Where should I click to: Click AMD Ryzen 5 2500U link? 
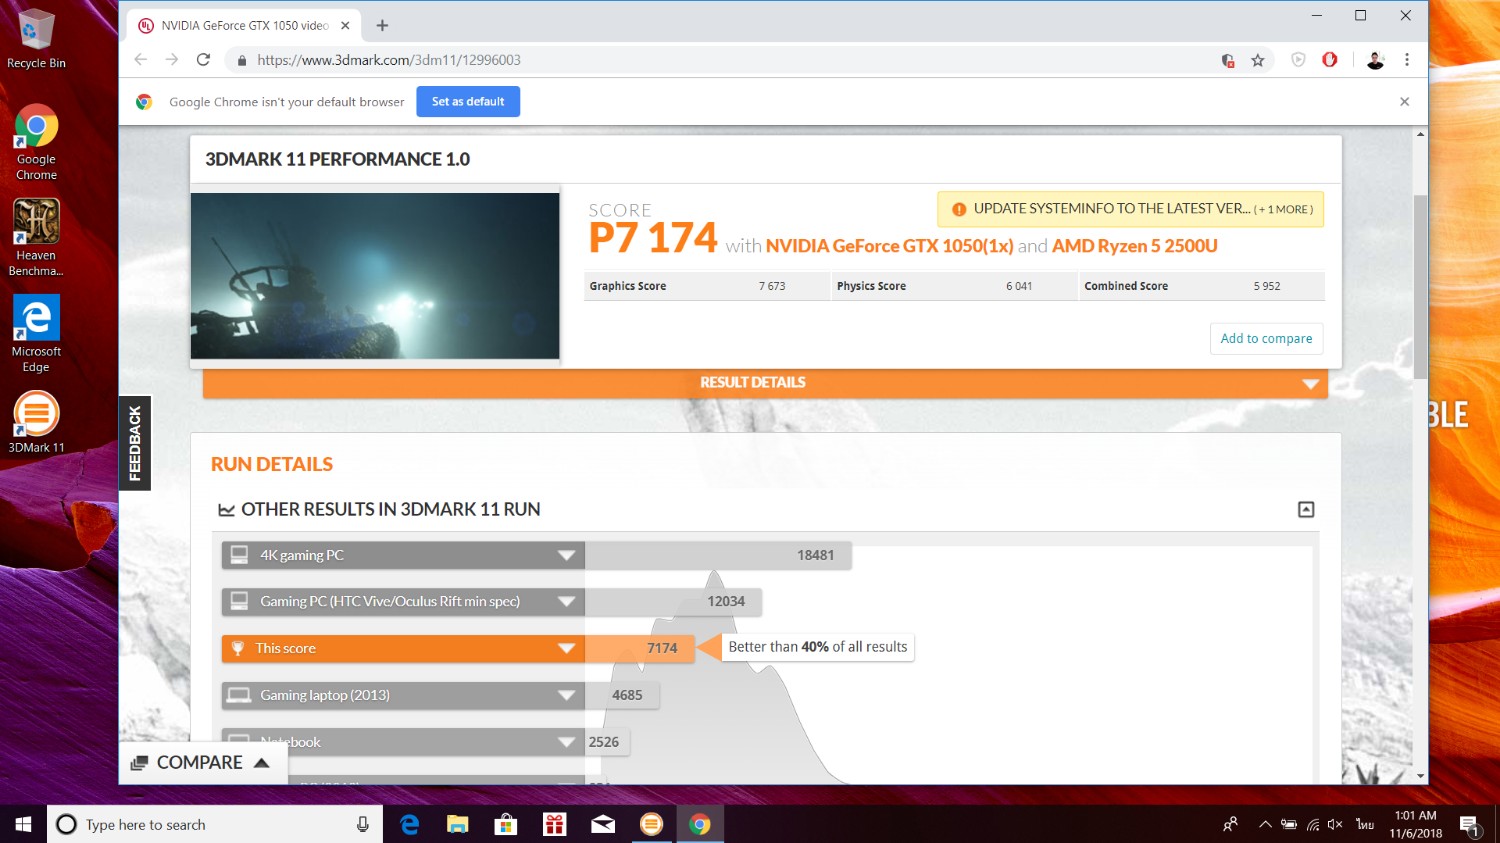click(x=1135, y=246)
